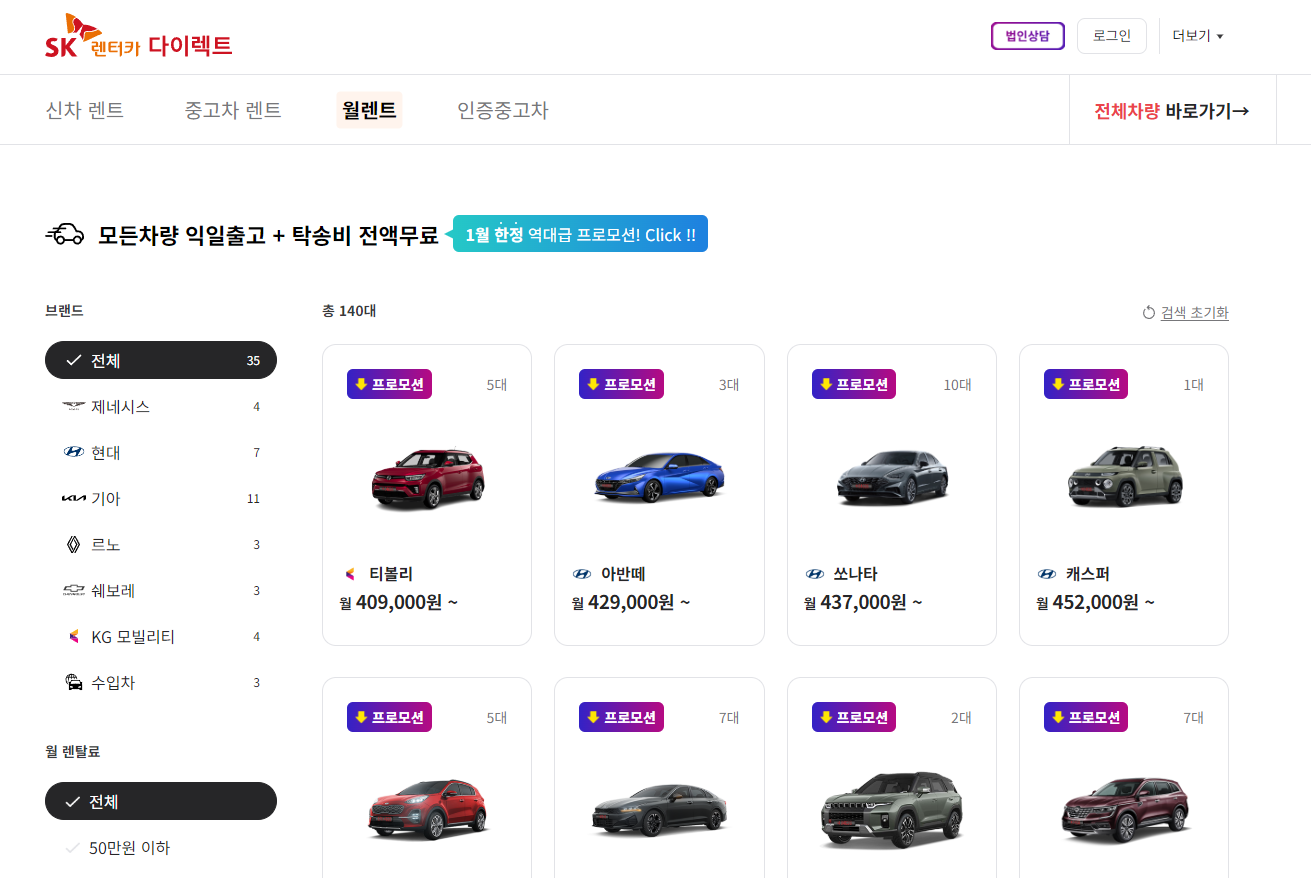Click the Hyundai logo next to 쏘나타
Screen dimensions: 1311x878
(814, 574)
